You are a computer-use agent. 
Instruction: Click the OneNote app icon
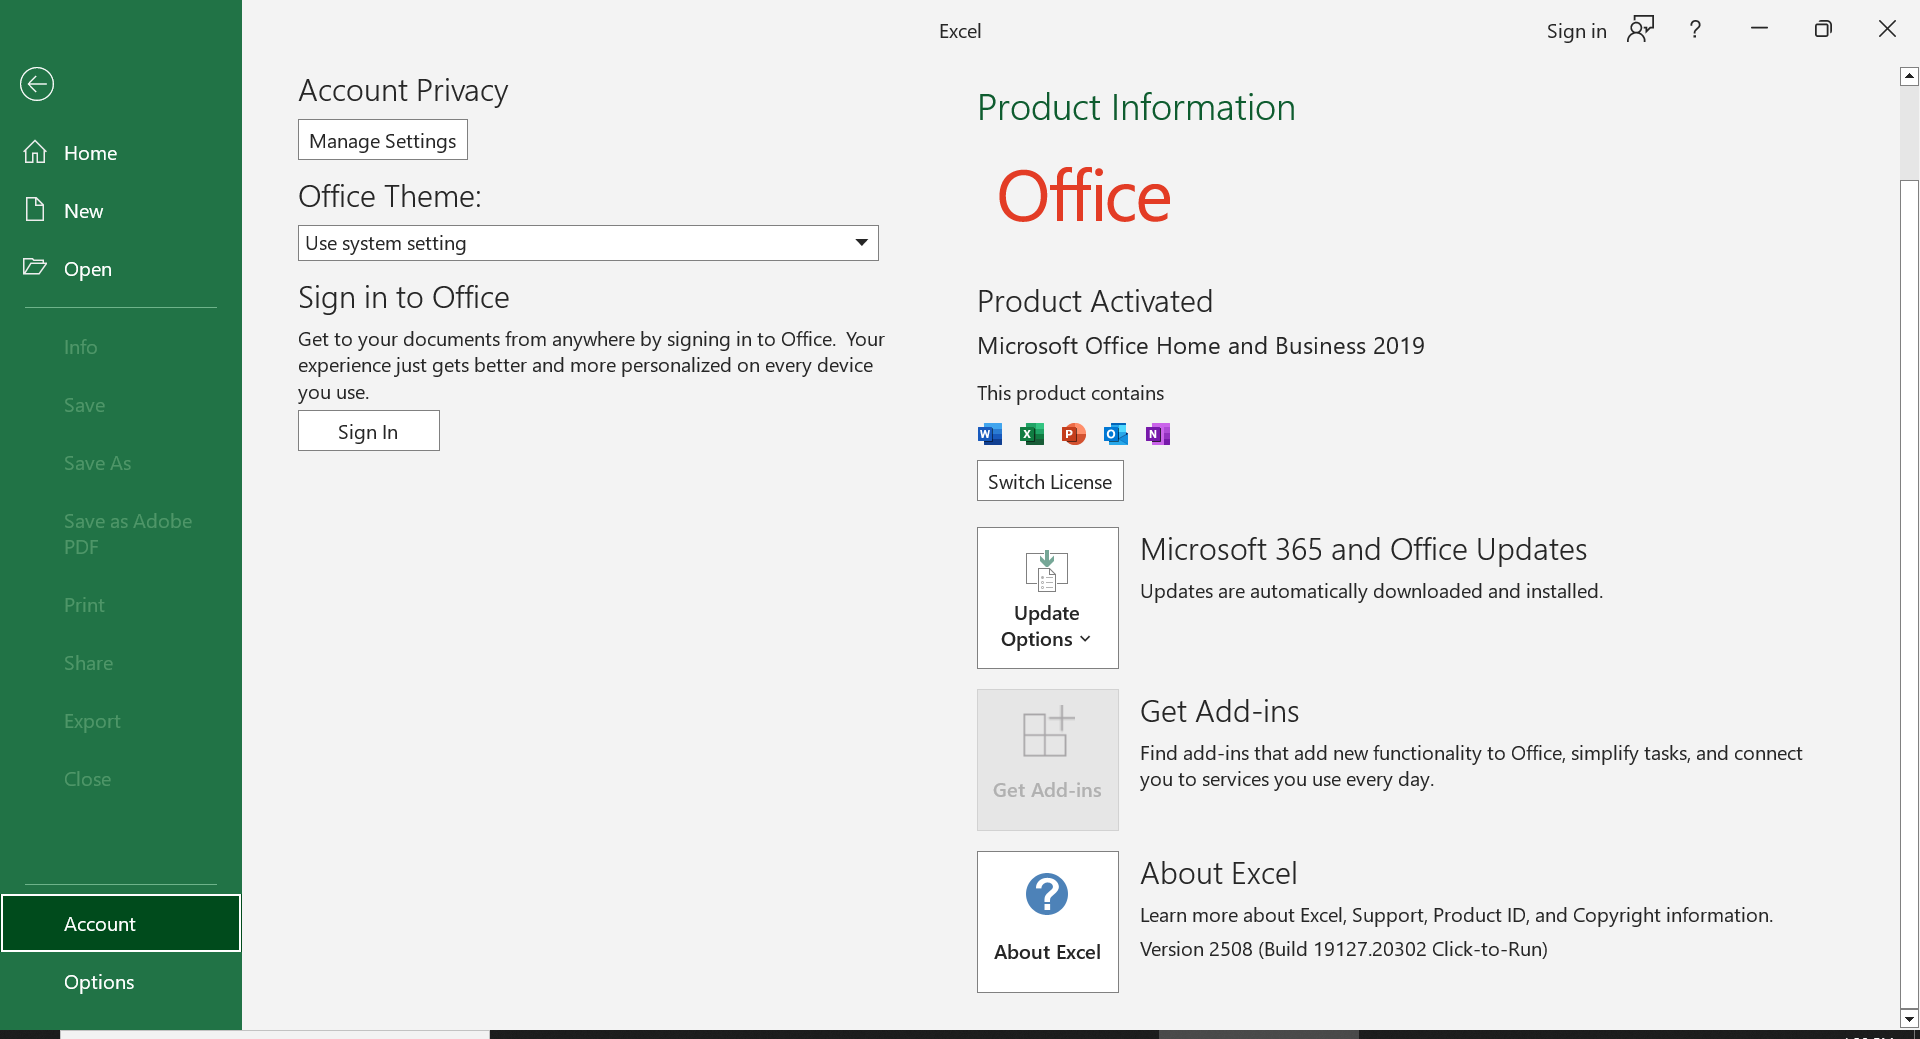tap(1158, 434)
